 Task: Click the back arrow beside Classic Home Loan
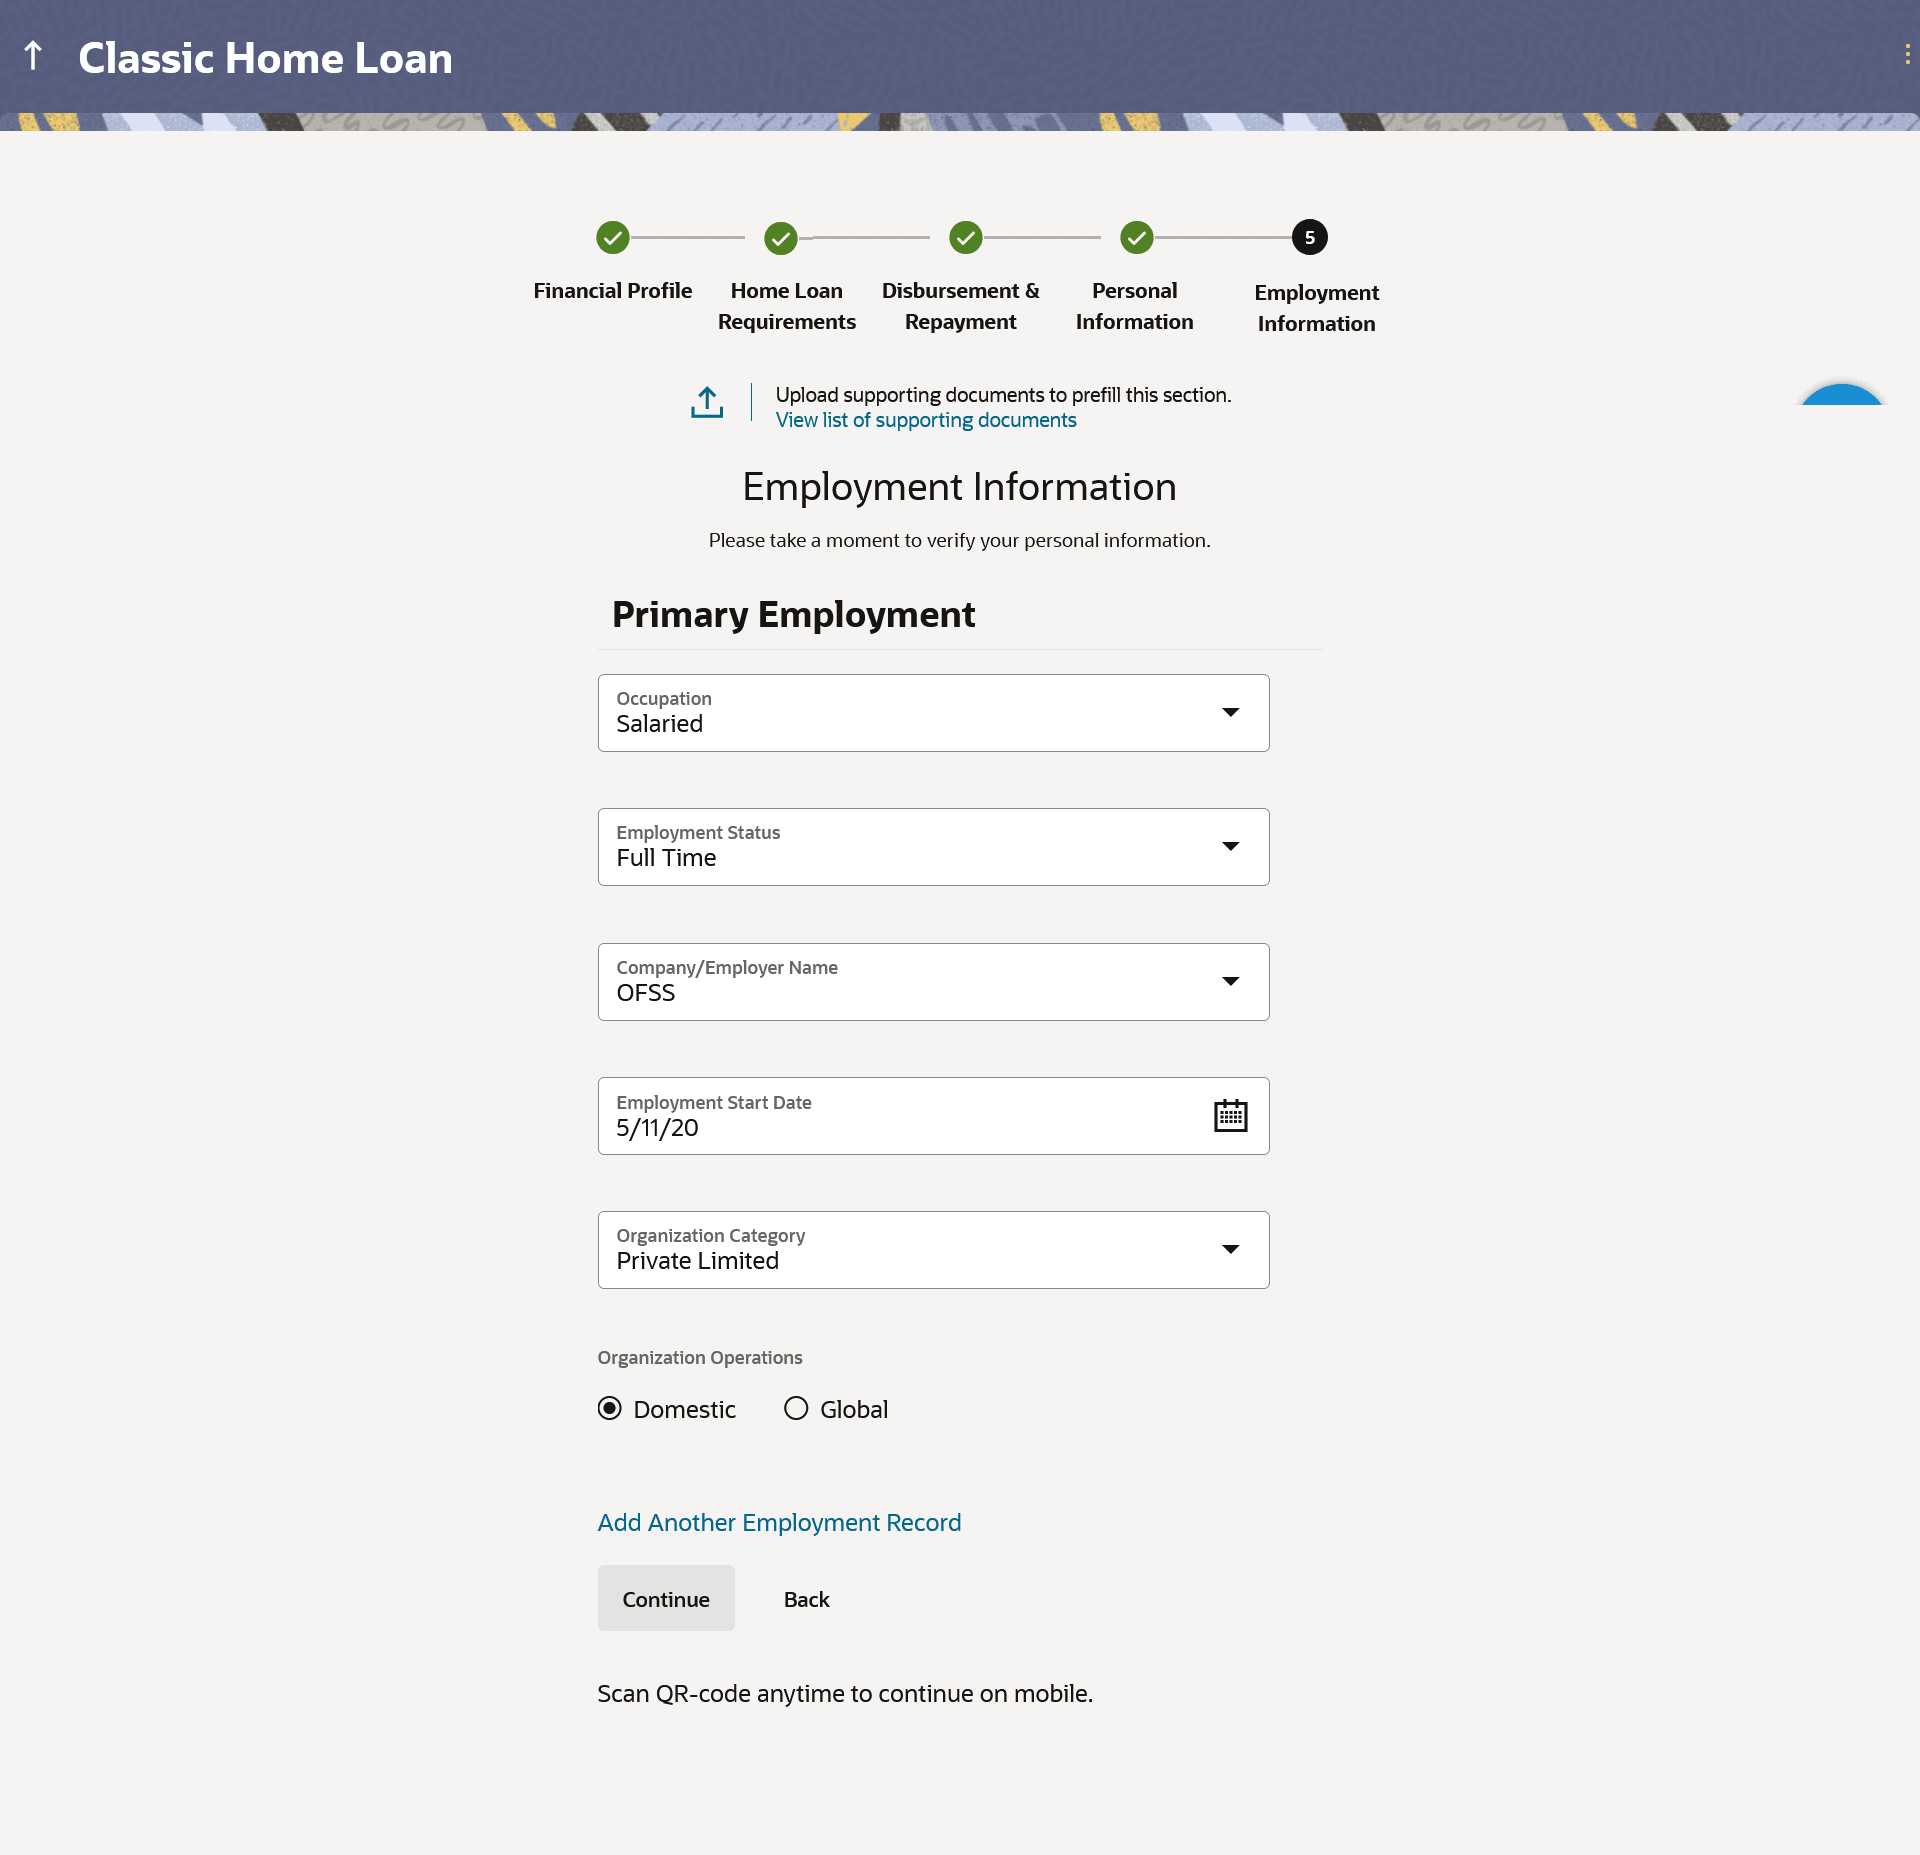tap(33, 56)
